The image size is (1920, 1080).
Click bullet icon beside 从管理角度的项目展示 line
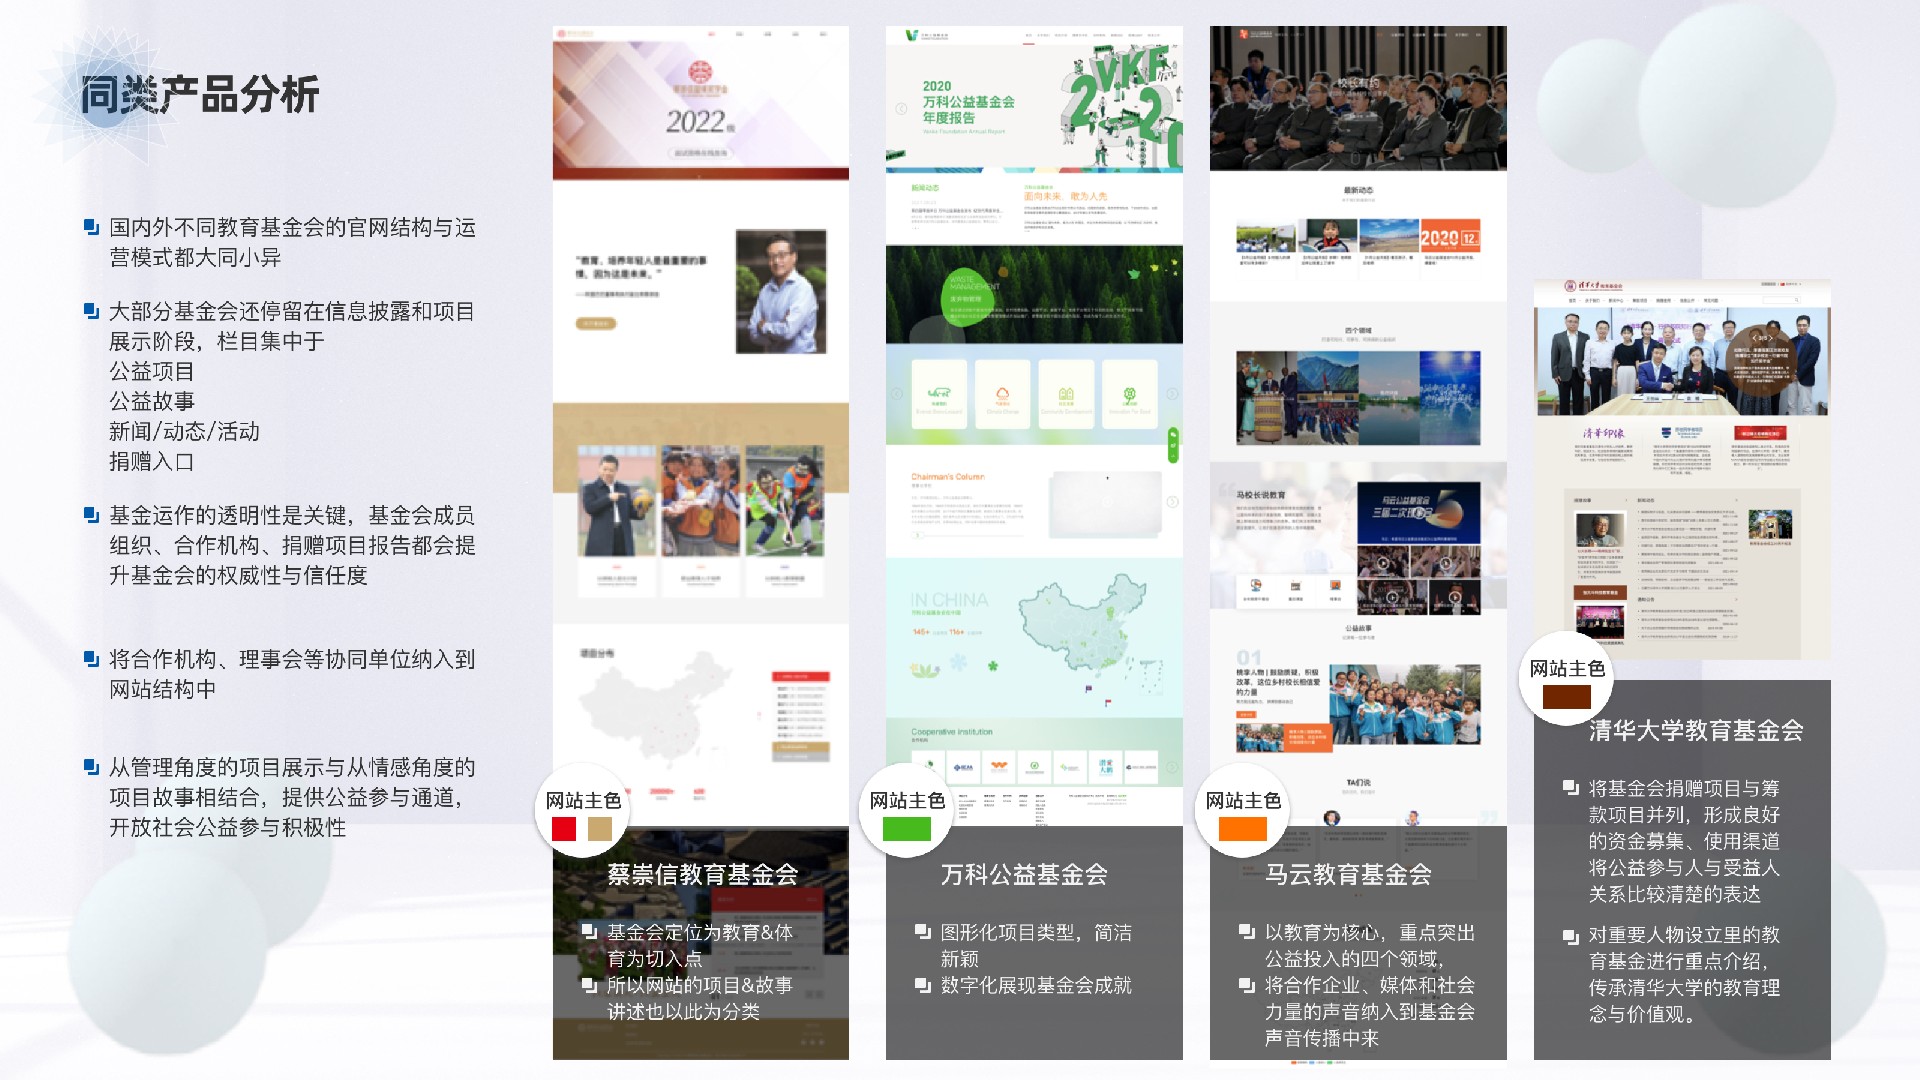tap(91, 767)
